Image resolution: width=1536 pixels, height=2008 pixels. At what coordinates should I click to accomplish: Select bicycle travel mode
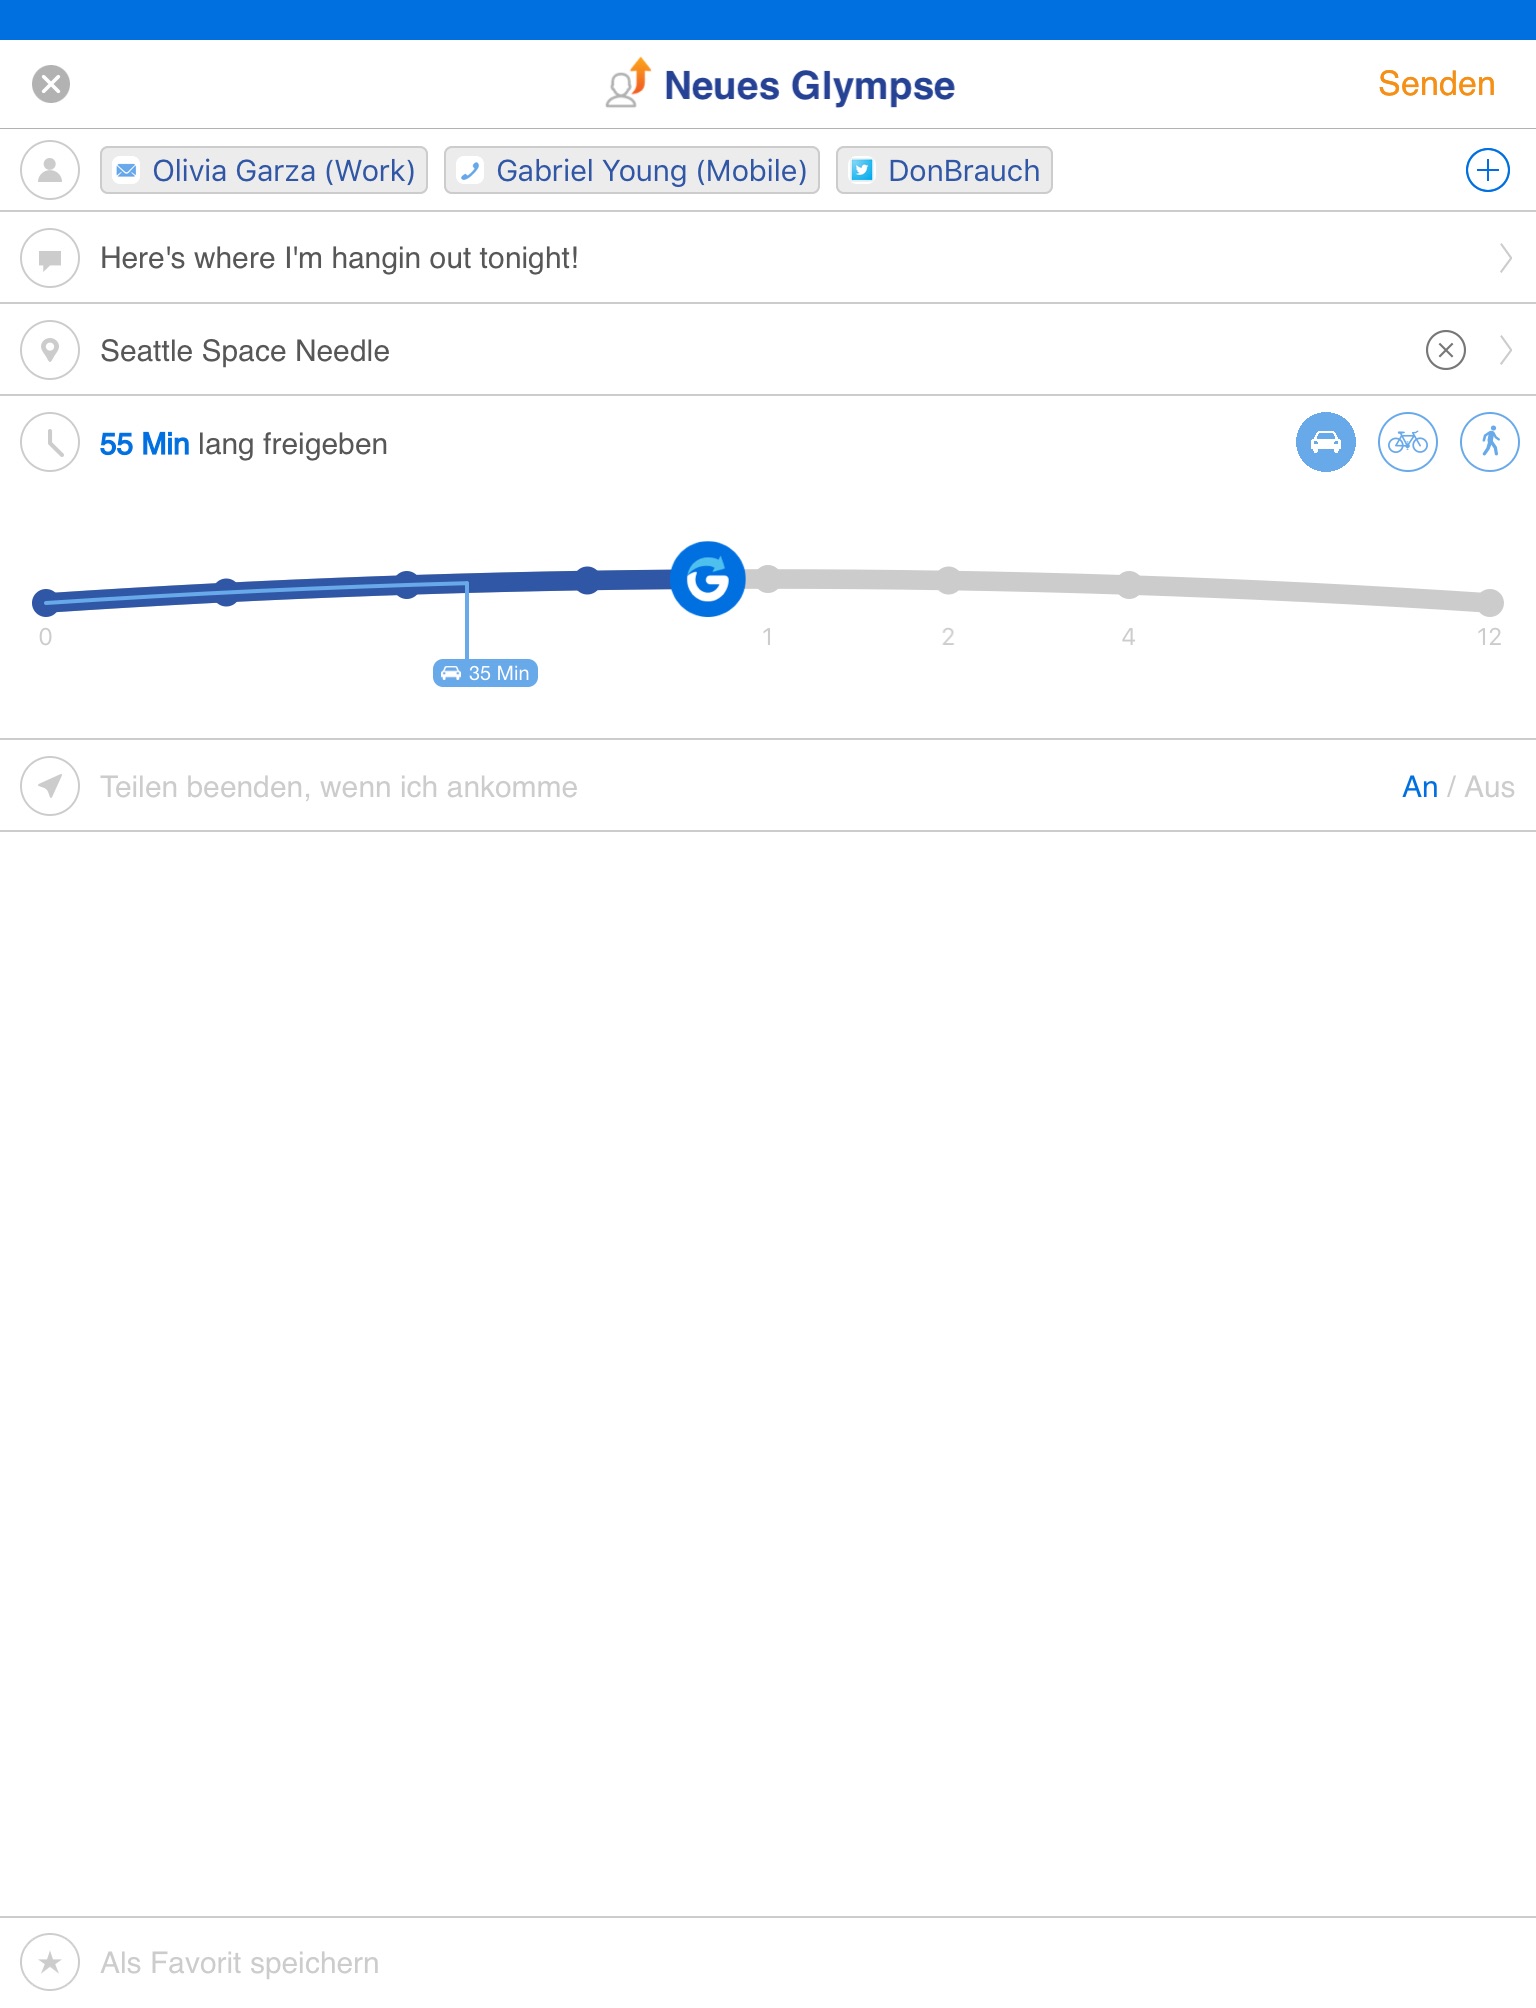1407,442
